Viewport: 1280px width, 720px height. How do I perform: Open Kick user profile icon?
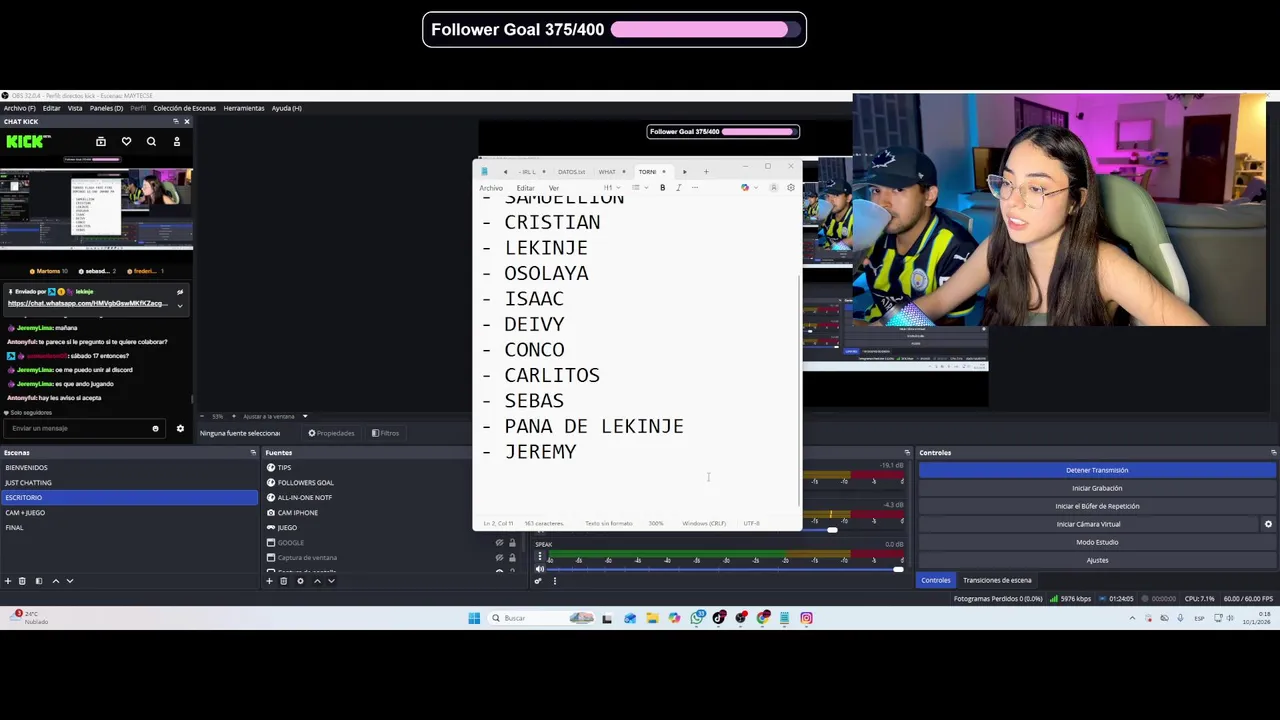point(177,142)
